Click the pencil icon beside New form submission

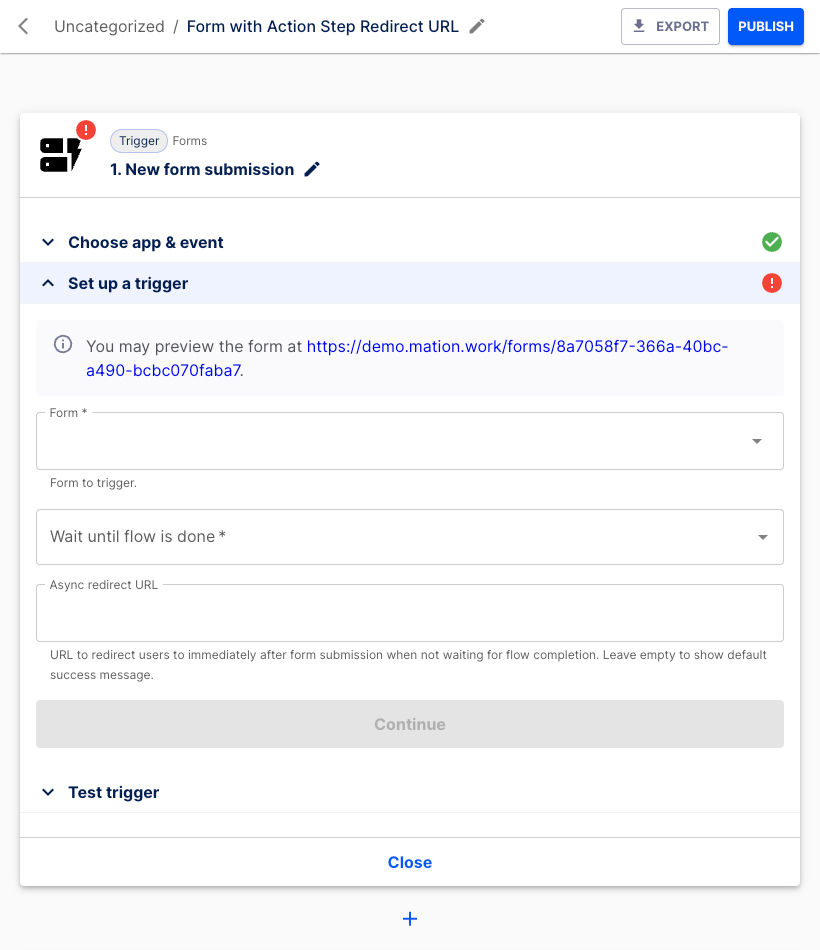[x=311, y=169]
